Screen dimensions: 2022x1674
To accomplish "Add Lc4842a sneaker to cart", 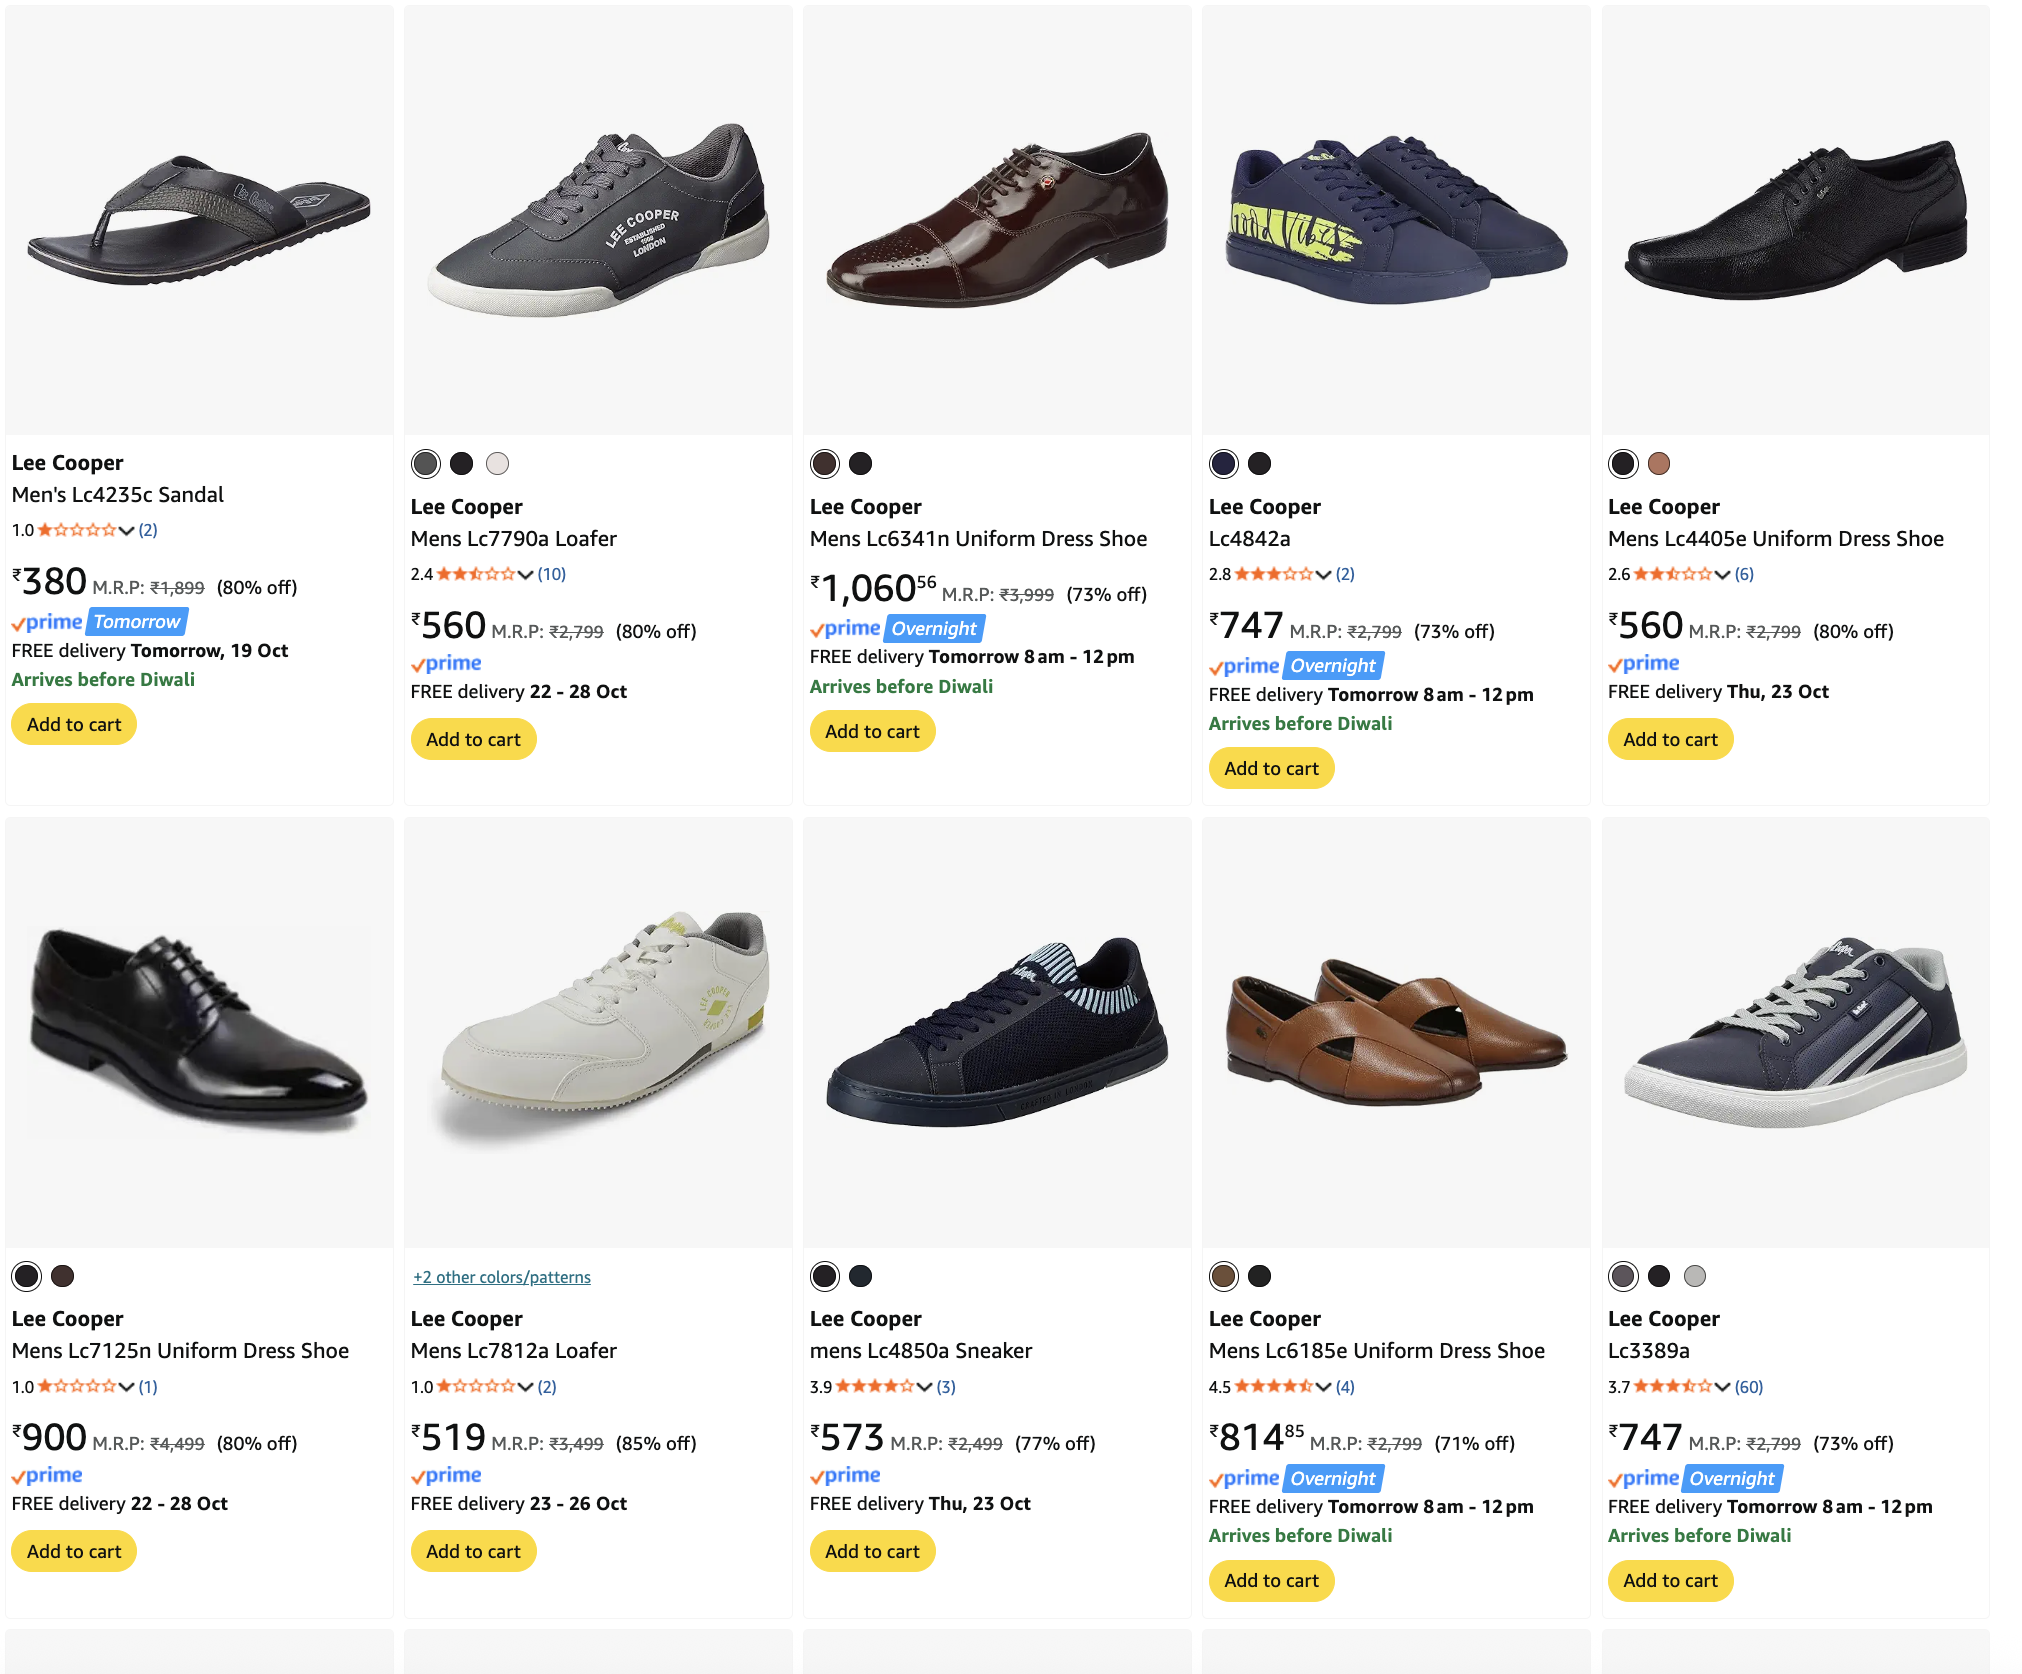I will tap(1271, 769).
